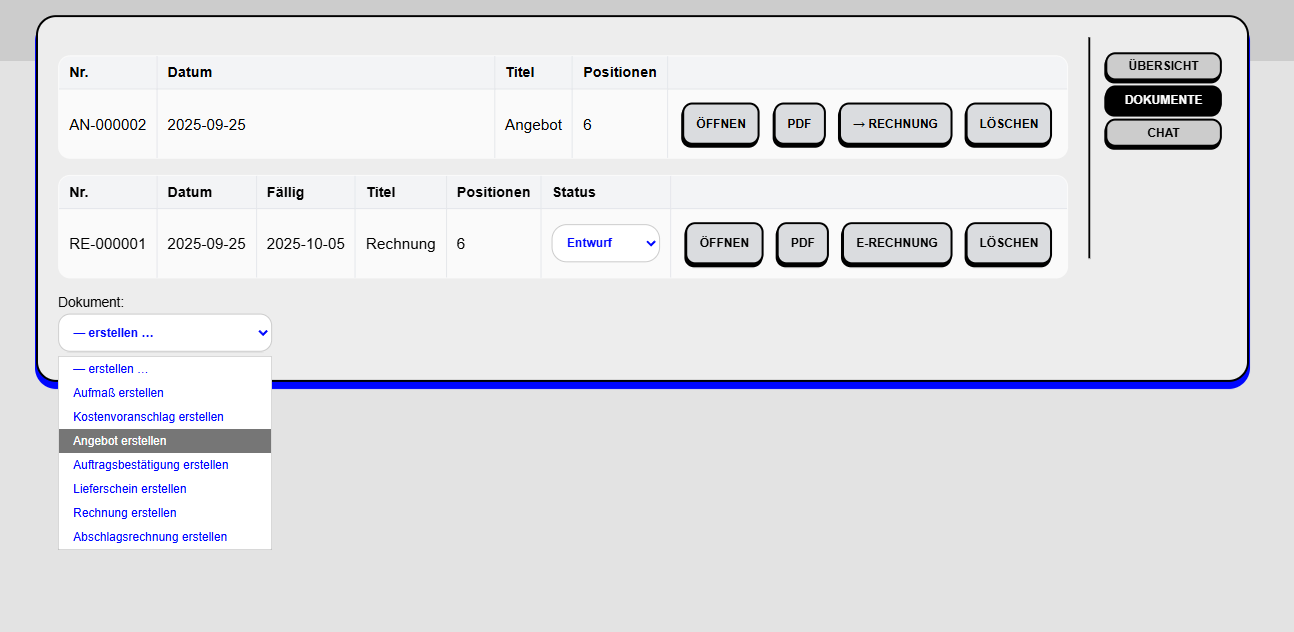Pick the highlighted Angebot erstellen option
This screenshot has width=1294, height=632.
[120, 441]
